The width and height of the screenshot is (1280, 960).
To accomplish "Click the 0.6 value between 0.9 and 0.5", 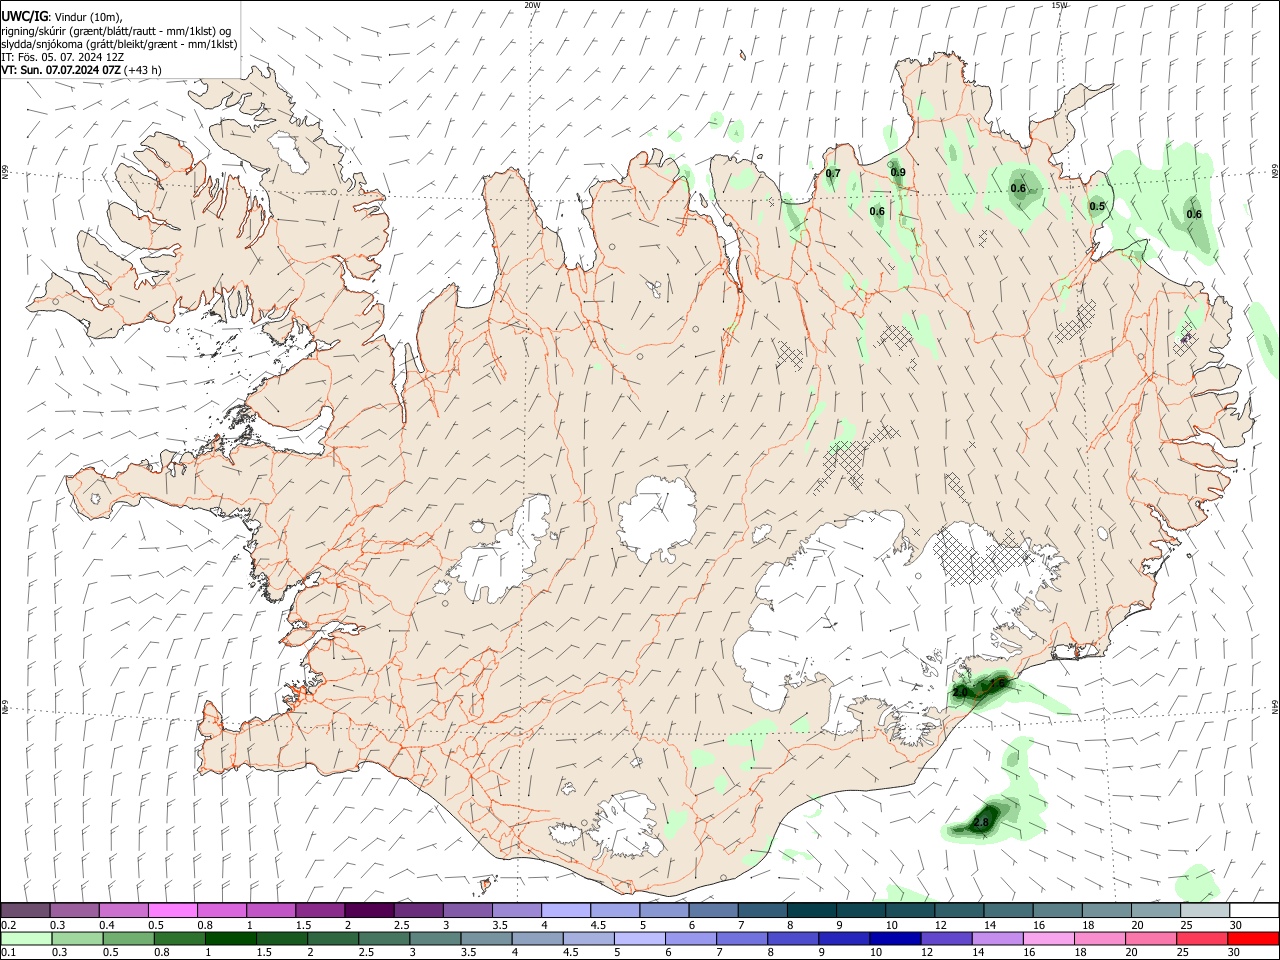I will coord(1018,188).
